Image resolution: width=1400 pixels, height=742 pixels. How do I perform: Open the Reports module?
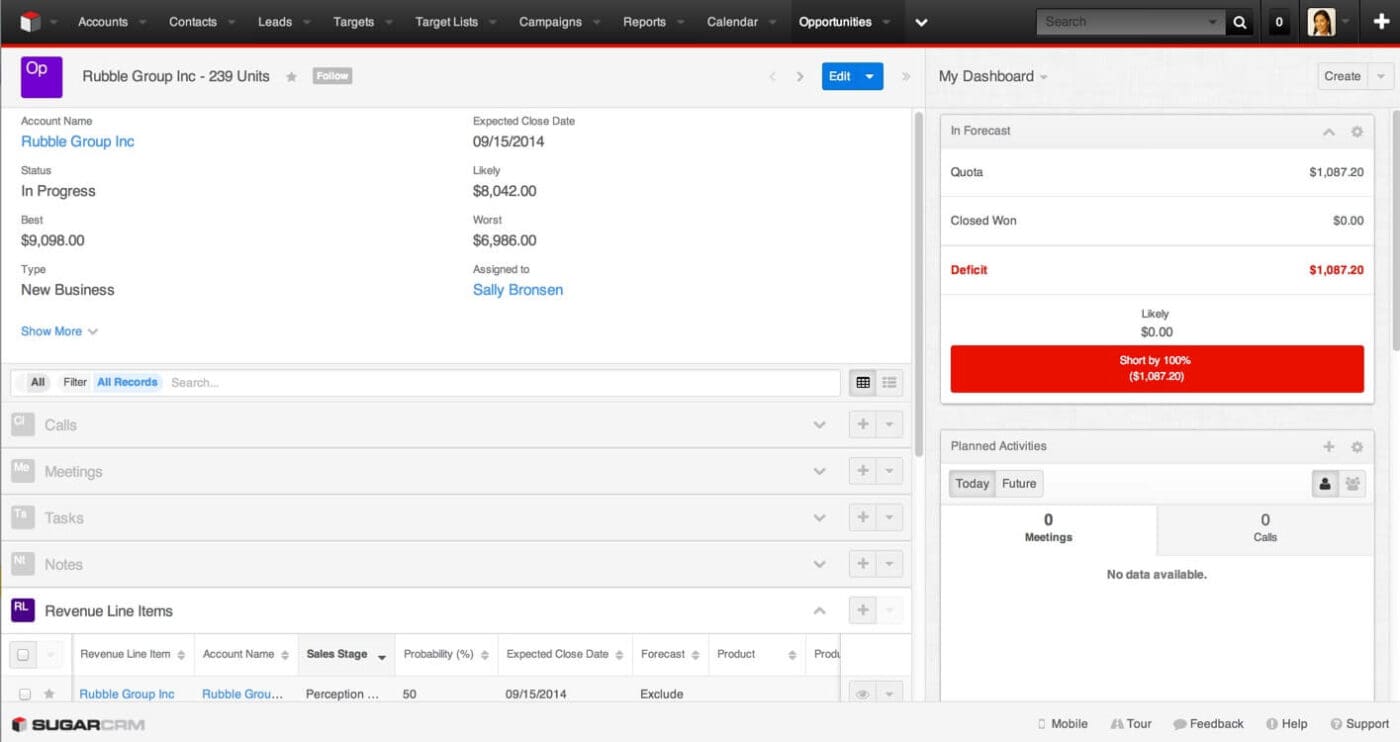644,22
